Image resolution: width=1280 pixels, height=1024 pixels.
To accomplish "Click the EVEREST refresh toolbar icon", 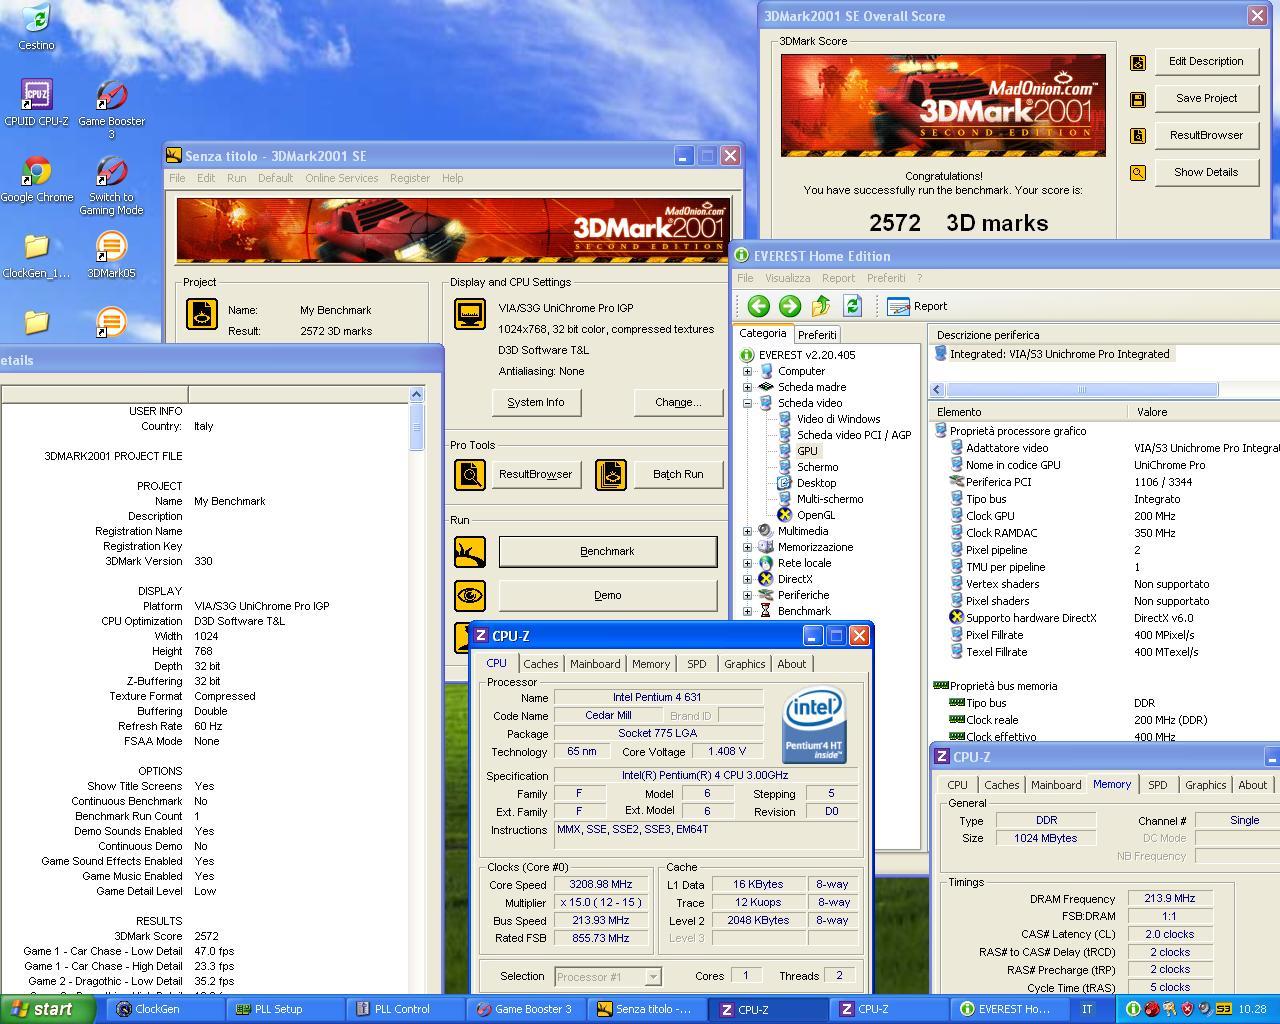I will 852,306.
